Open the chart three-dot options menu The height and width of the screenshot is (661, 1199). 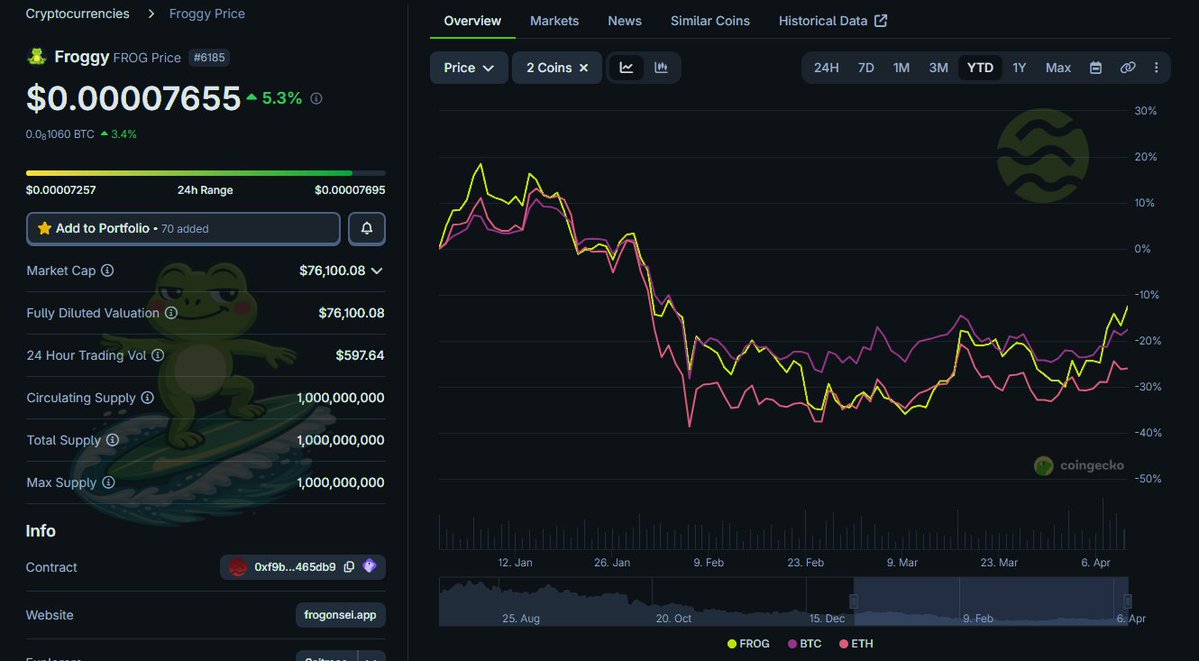point(1156,67)
